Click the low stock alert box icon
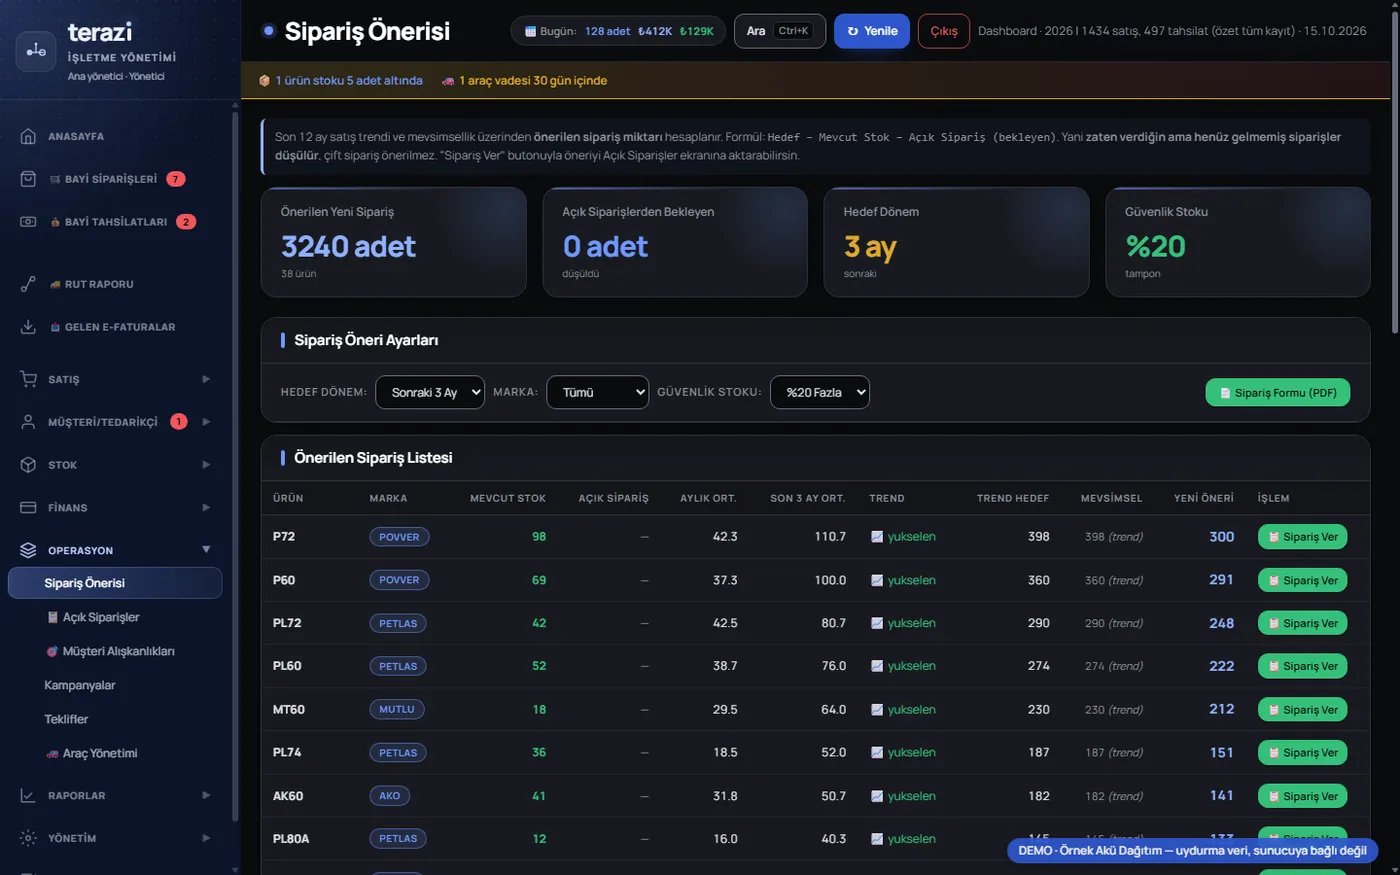The width and height of the screenshot is (1400, 875). click(x=264, y=81)
